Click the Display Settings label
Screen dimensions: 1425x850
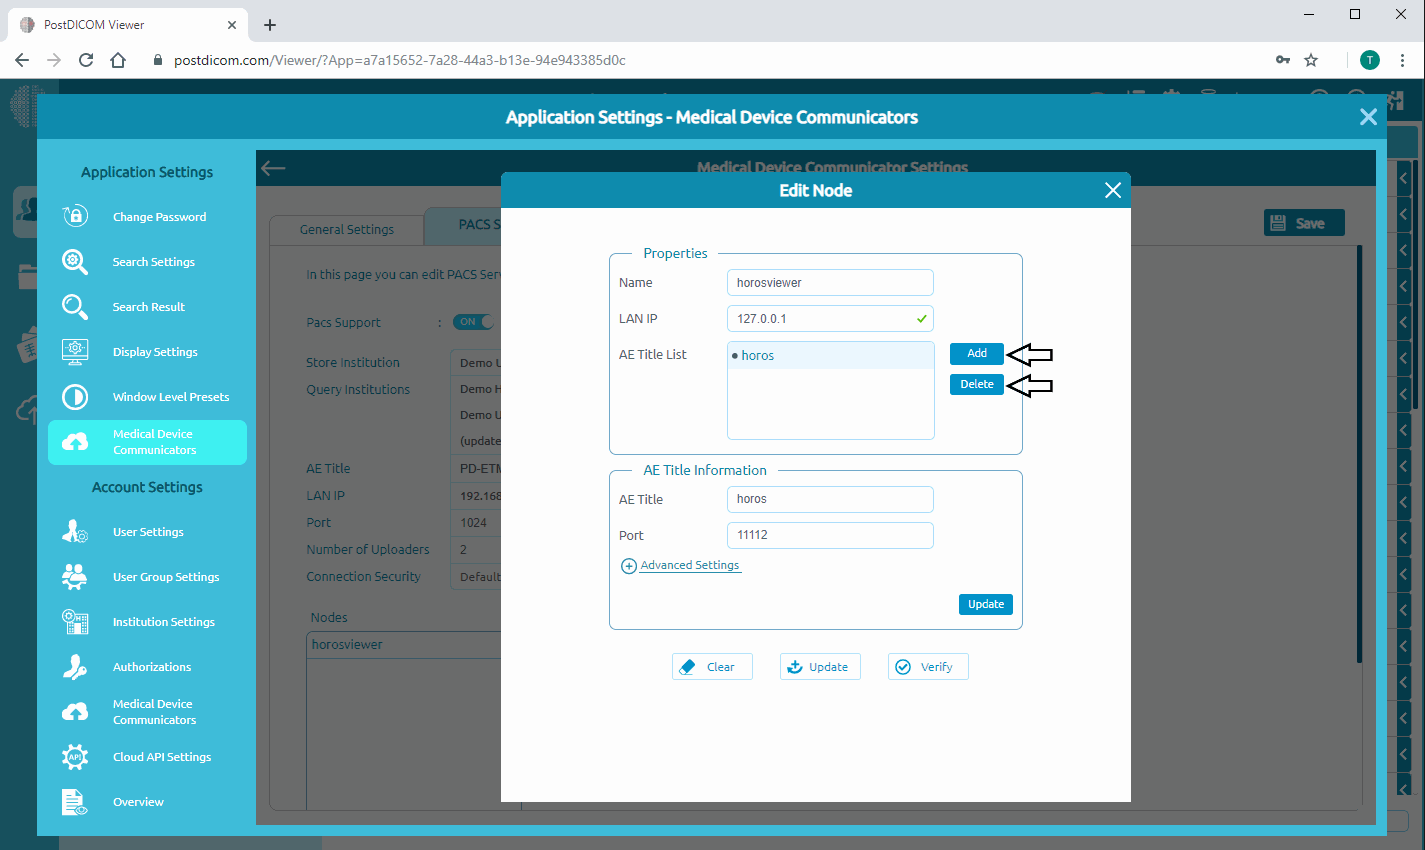coord(155,351)
